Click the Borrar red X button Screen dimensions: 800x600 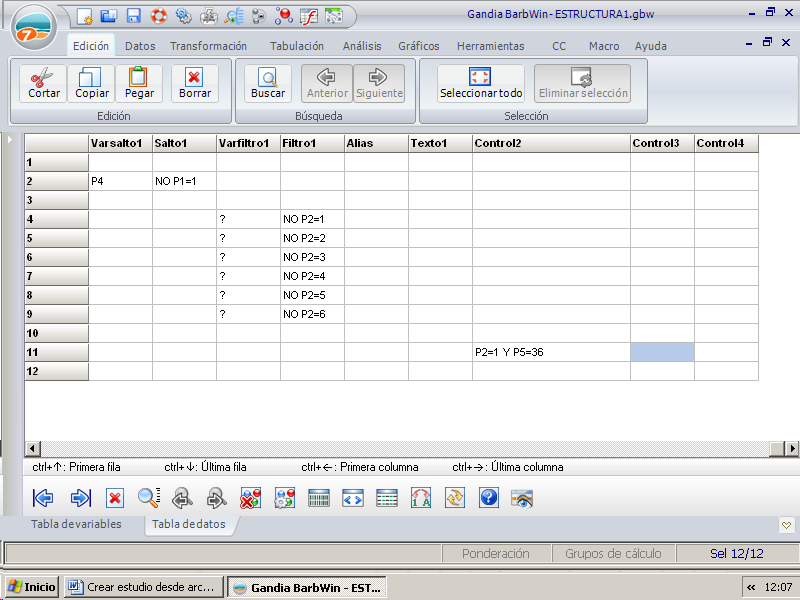[x=195, y=84]
